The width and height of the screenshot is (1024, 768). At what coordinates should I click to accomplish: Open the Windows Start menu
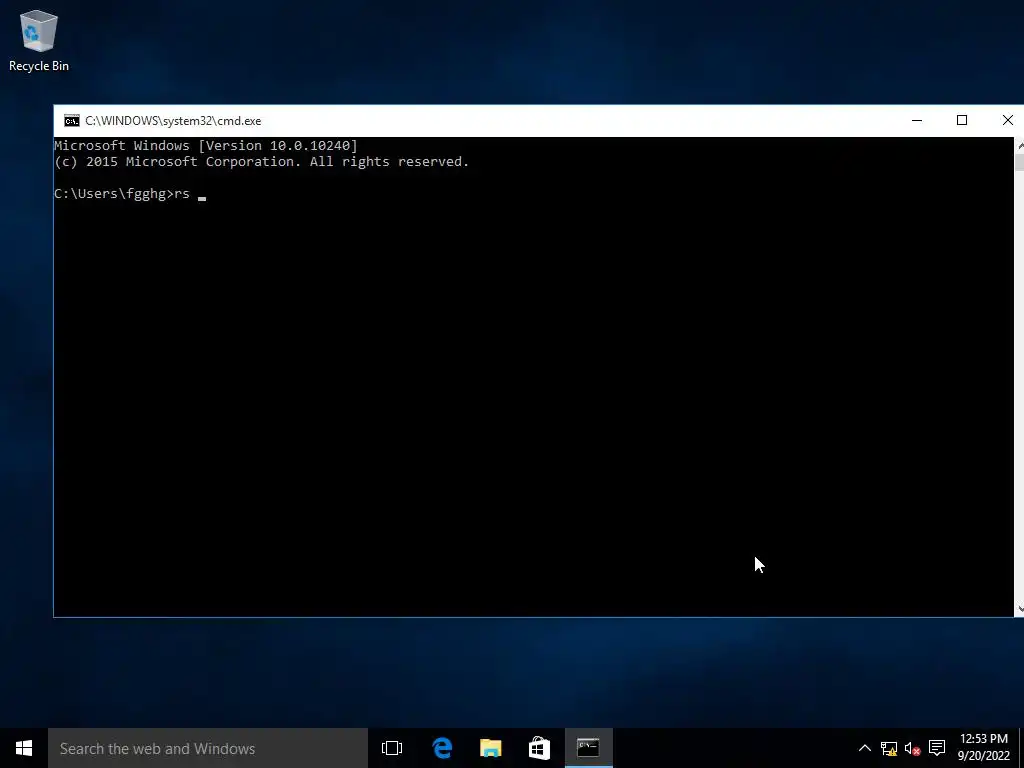24,748
